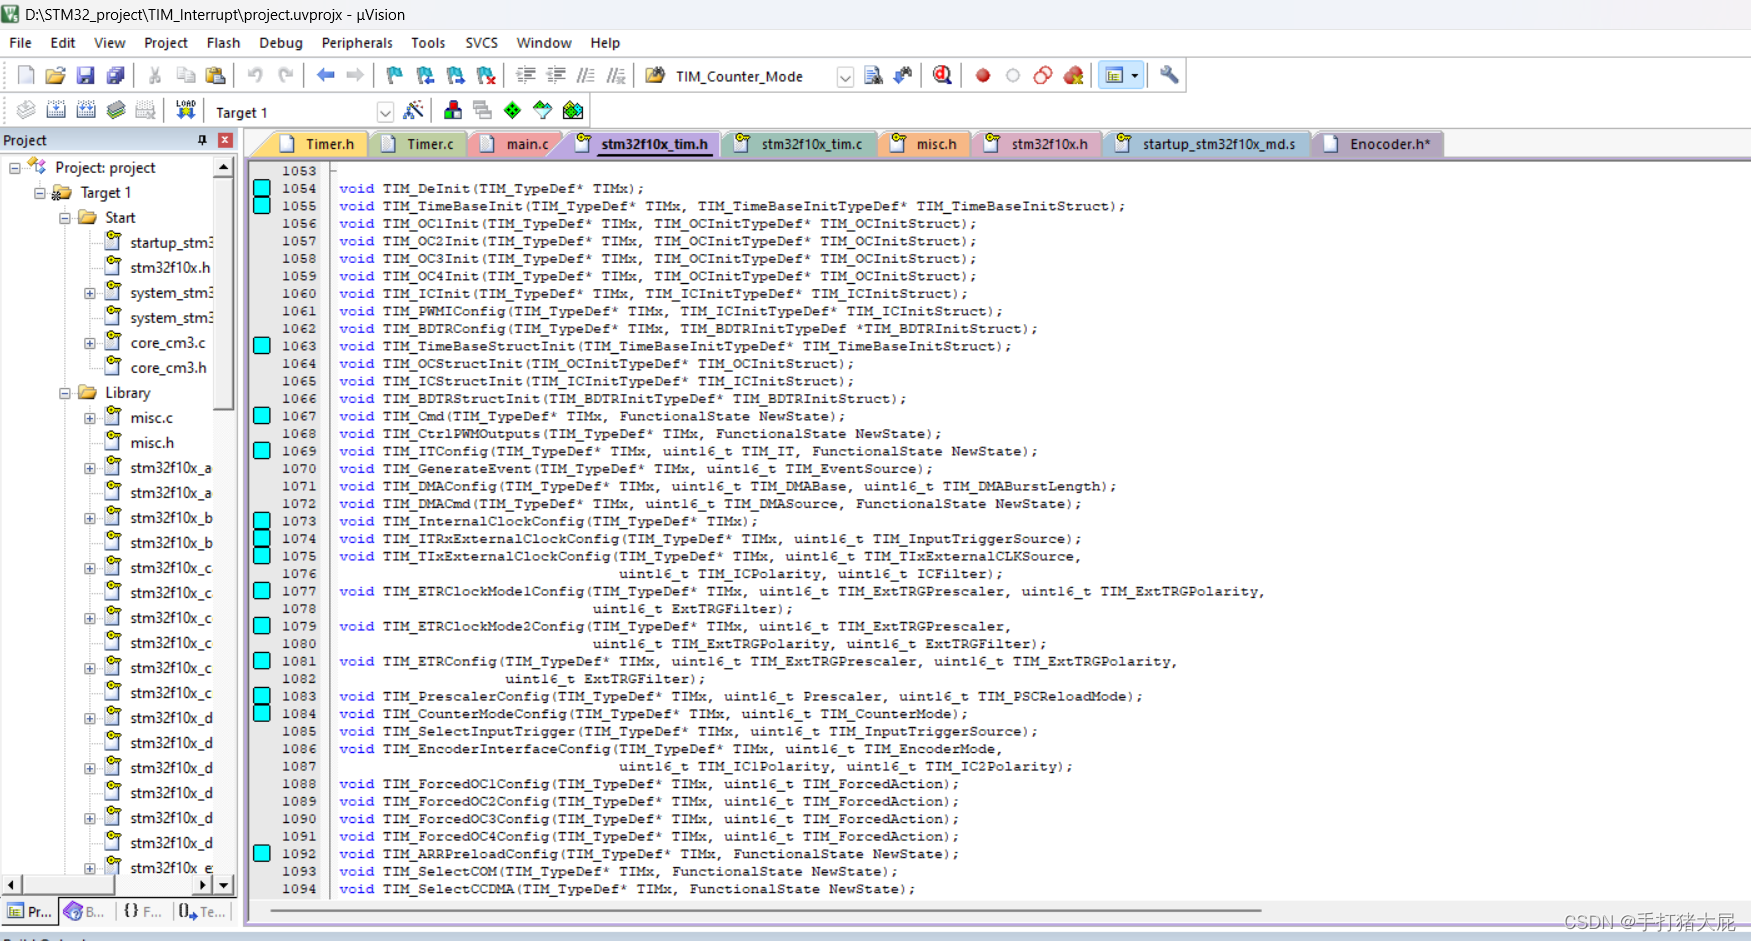
Task: Open Select Software Packs icon
Action: point(543,110)
